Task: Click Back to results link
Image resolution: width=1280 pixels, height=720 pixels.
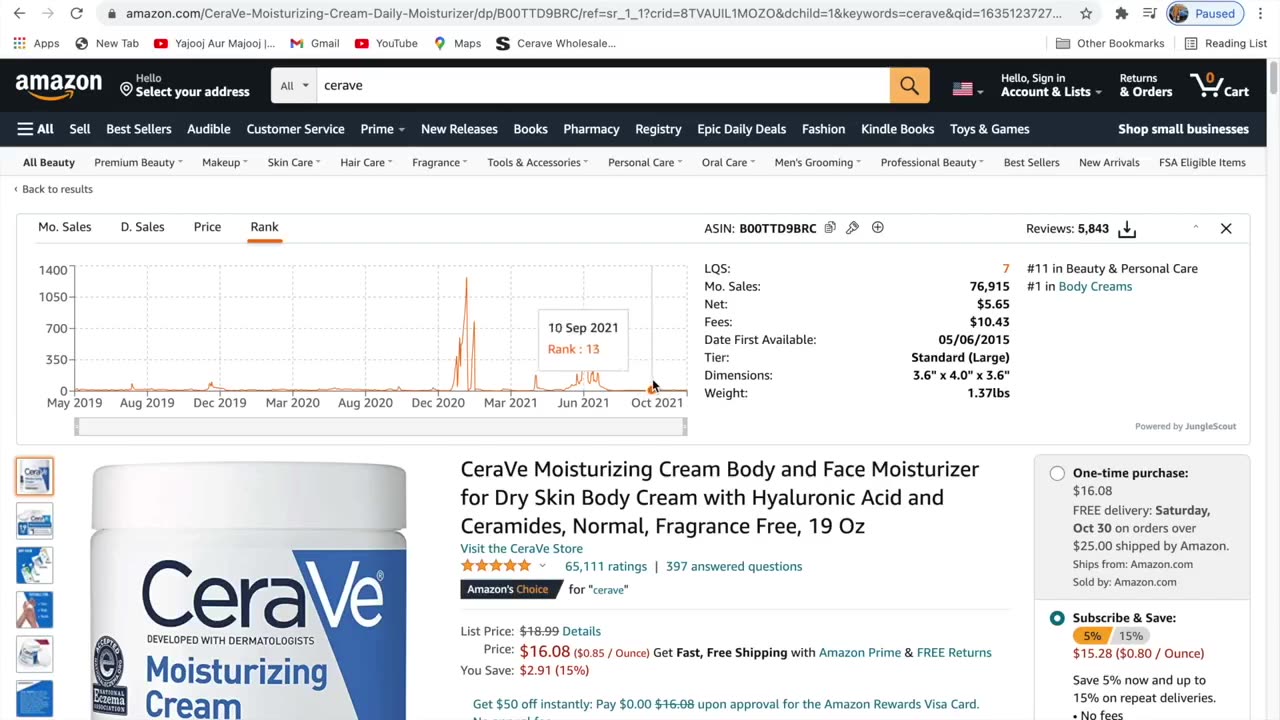Action: [54, 189]
